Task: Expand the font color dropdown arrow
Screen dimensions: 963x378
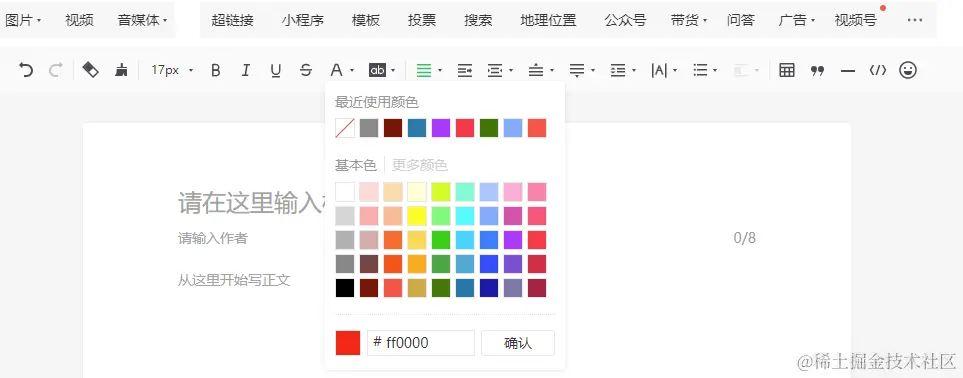Action: pyautogui.click(x=352, y=71)
